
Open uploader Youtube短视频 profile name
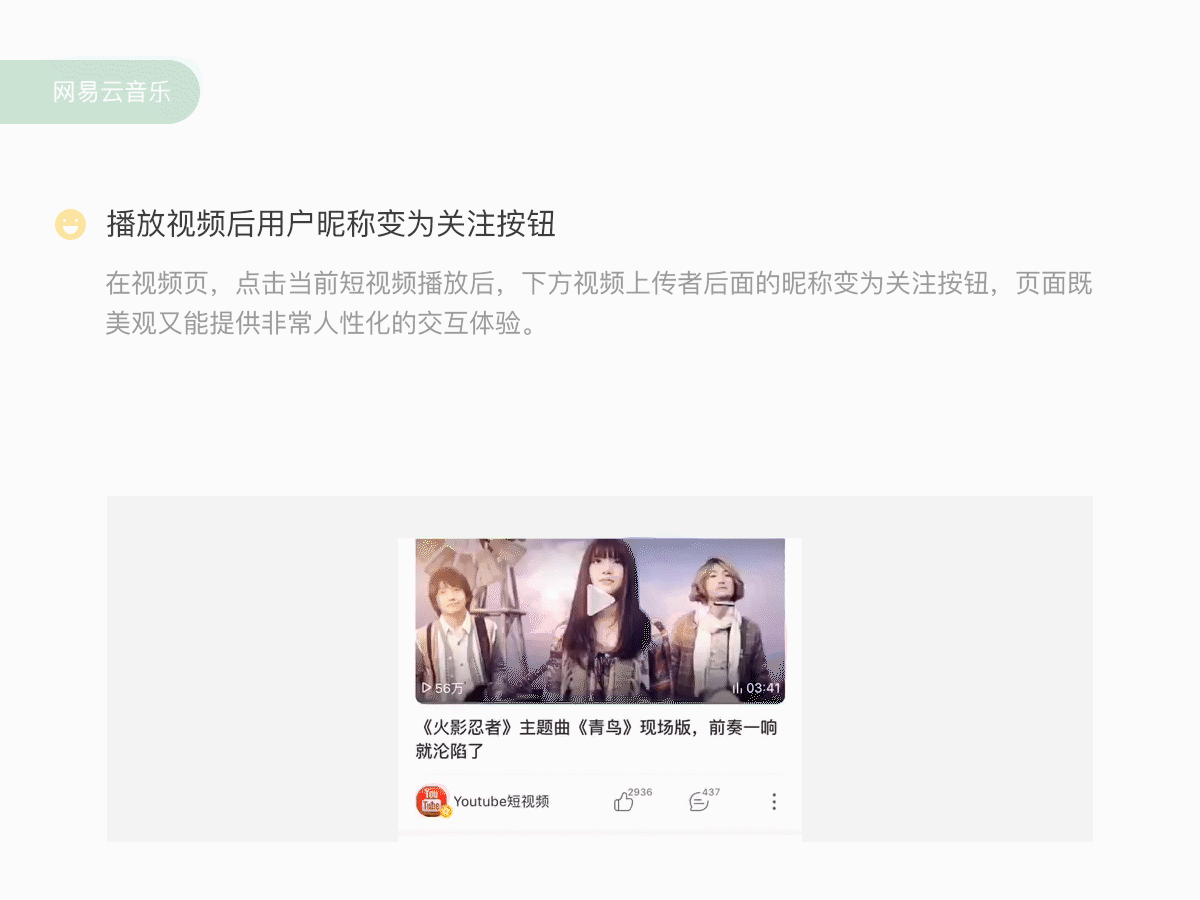[501, 802]
